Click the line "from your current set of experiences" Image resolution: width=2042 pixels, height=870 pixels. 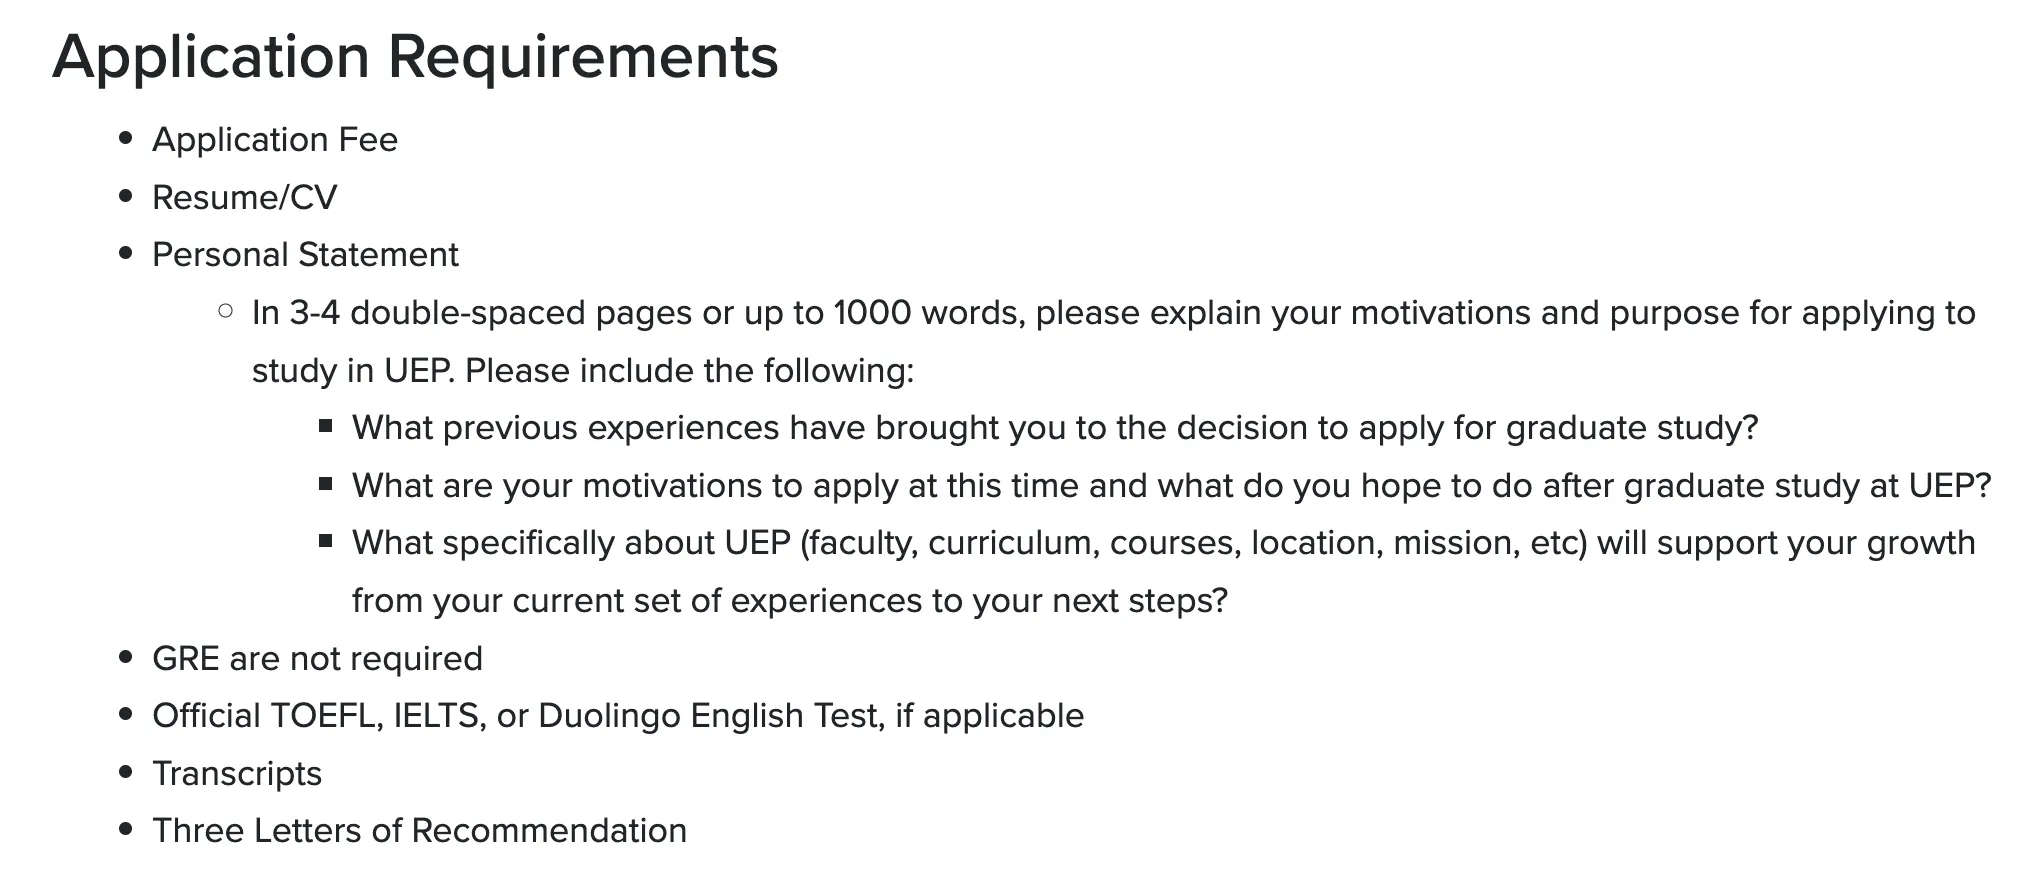coord(789,601)
